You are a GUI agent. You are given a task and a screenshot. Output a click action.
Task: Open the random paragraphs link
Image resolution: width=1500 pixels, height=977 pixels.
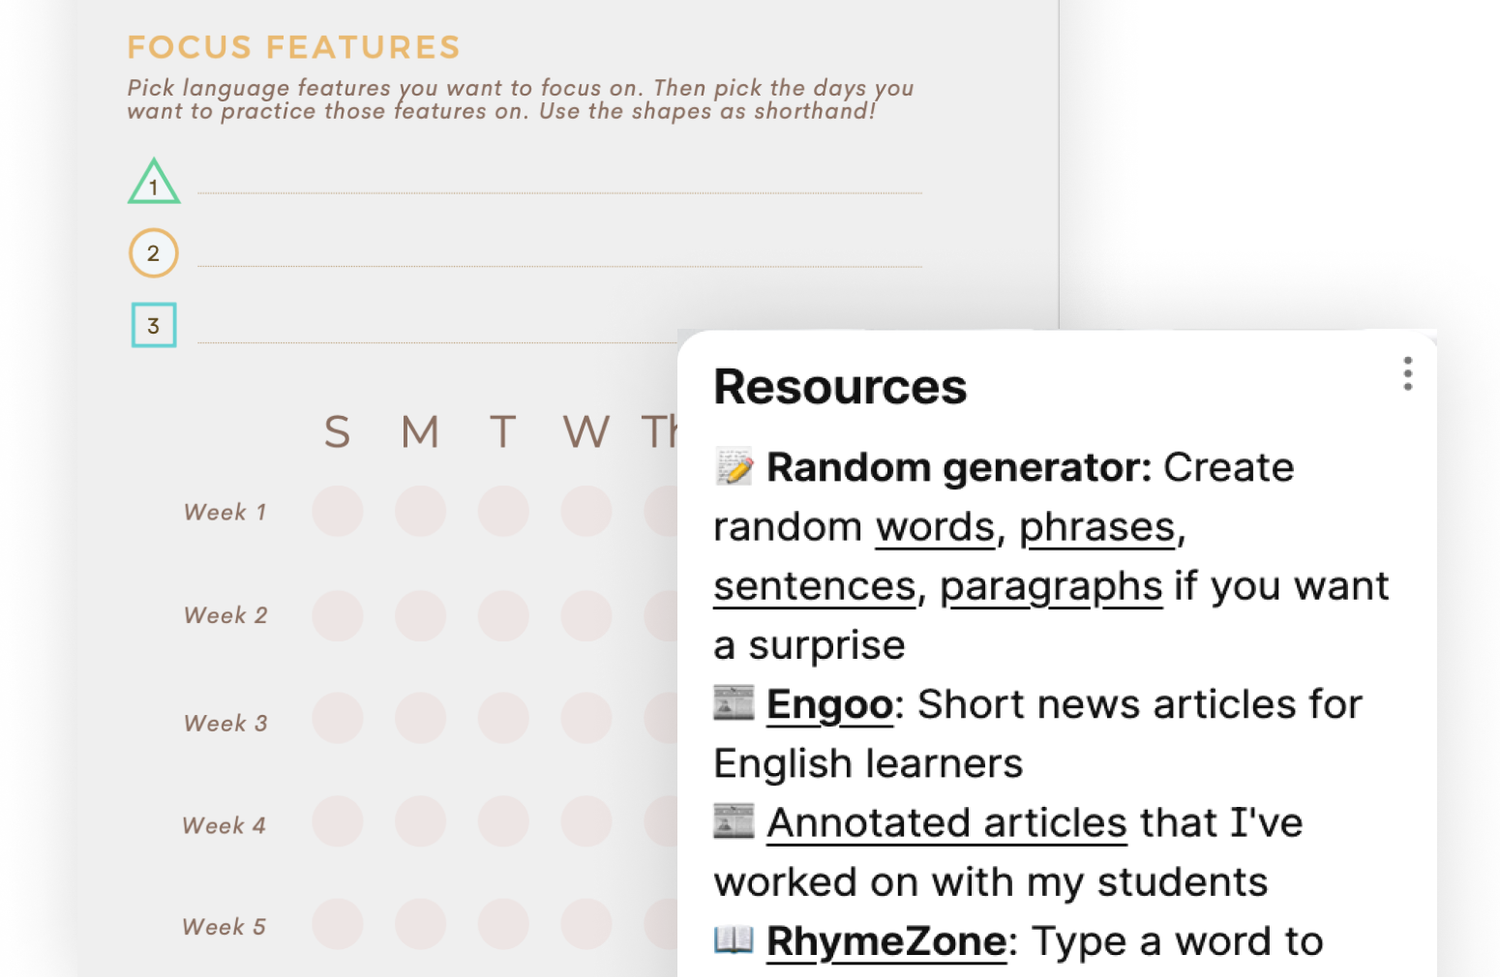(x=1051, y=586)
